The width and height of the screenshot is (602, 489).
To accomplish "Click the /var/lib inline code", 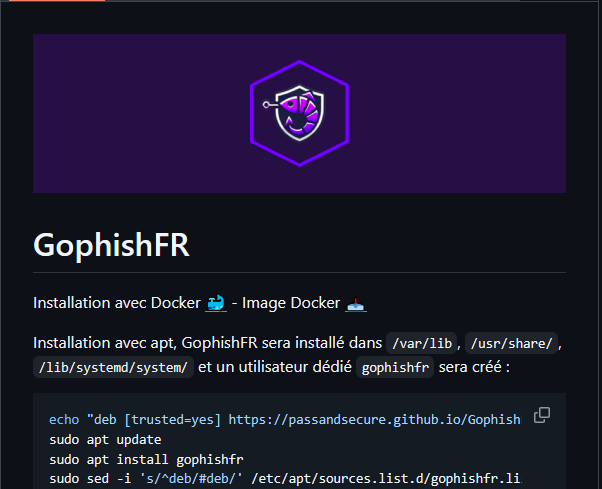I will [422, 343].
